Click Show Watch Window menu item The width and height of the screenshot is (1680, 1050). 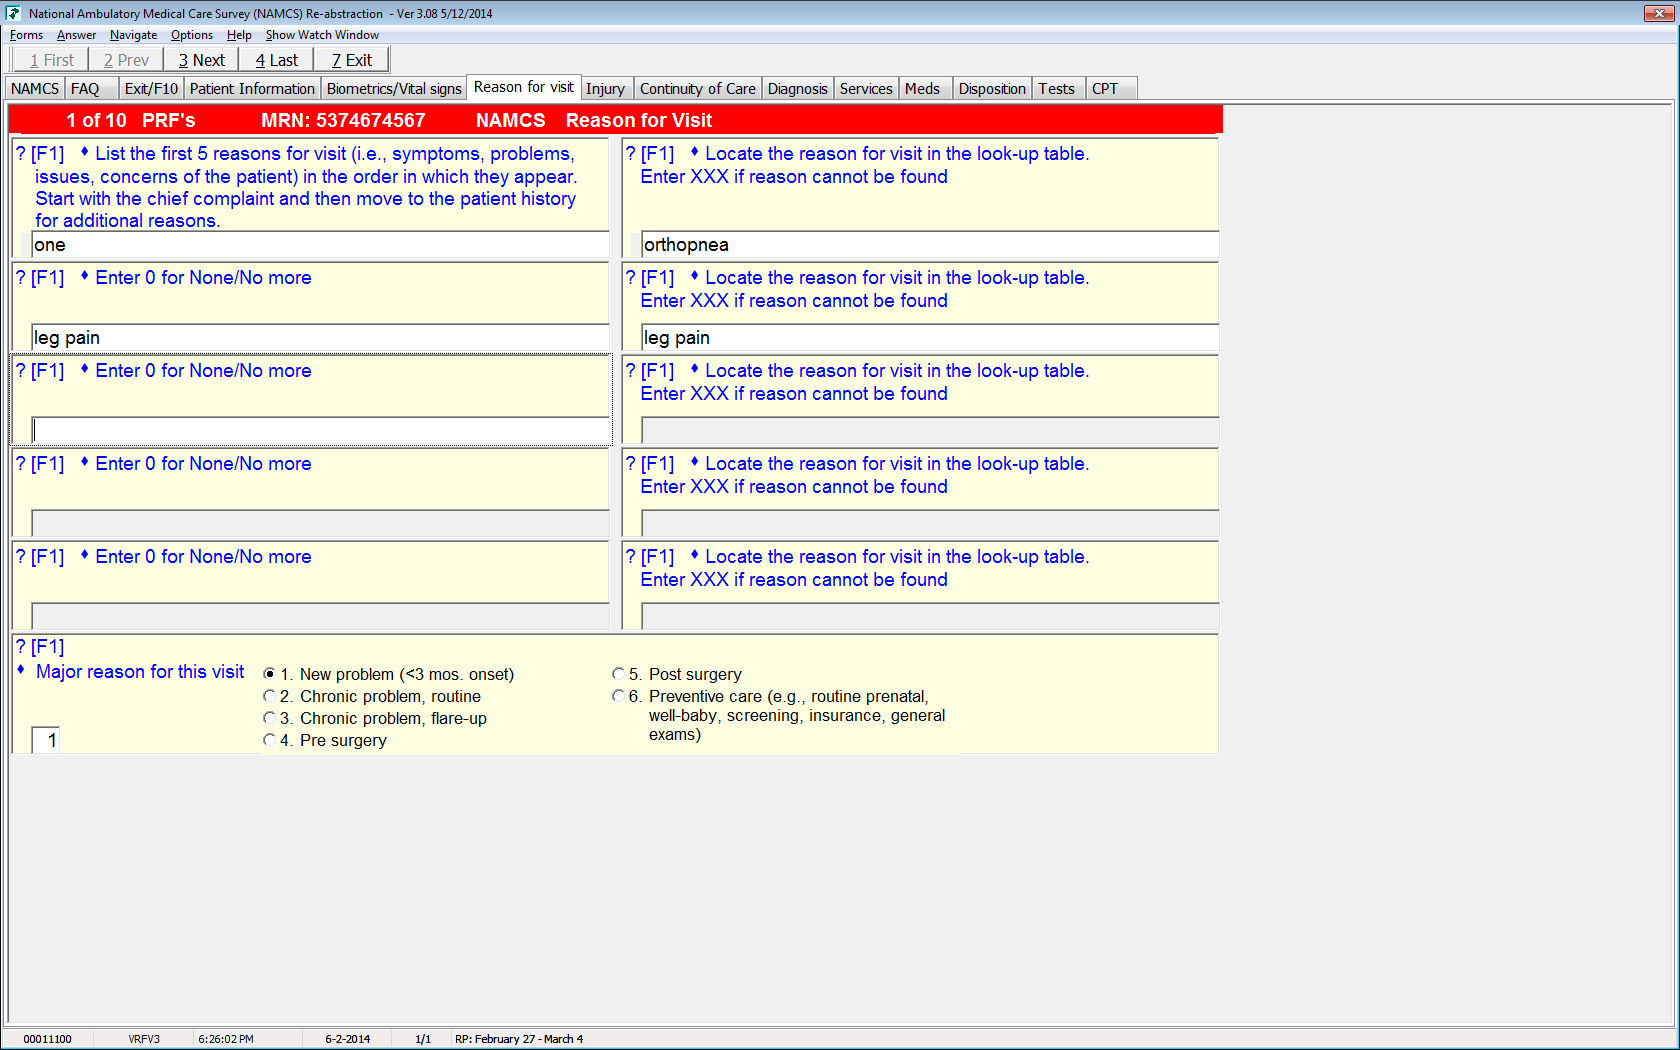[x=322, y=35]
